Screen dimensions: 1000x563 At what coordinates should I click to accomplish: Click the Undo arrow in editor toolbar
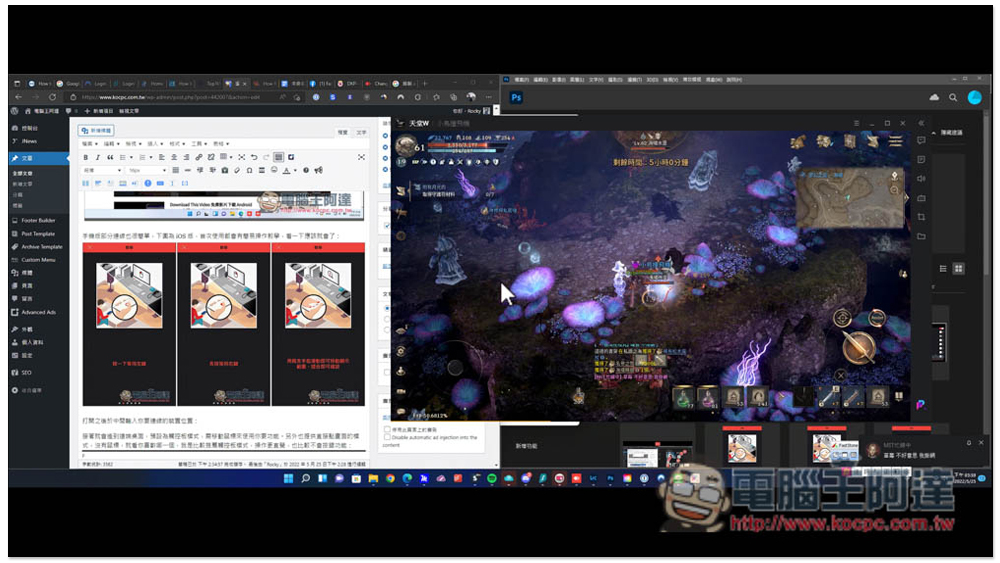[x=254, y=157]
